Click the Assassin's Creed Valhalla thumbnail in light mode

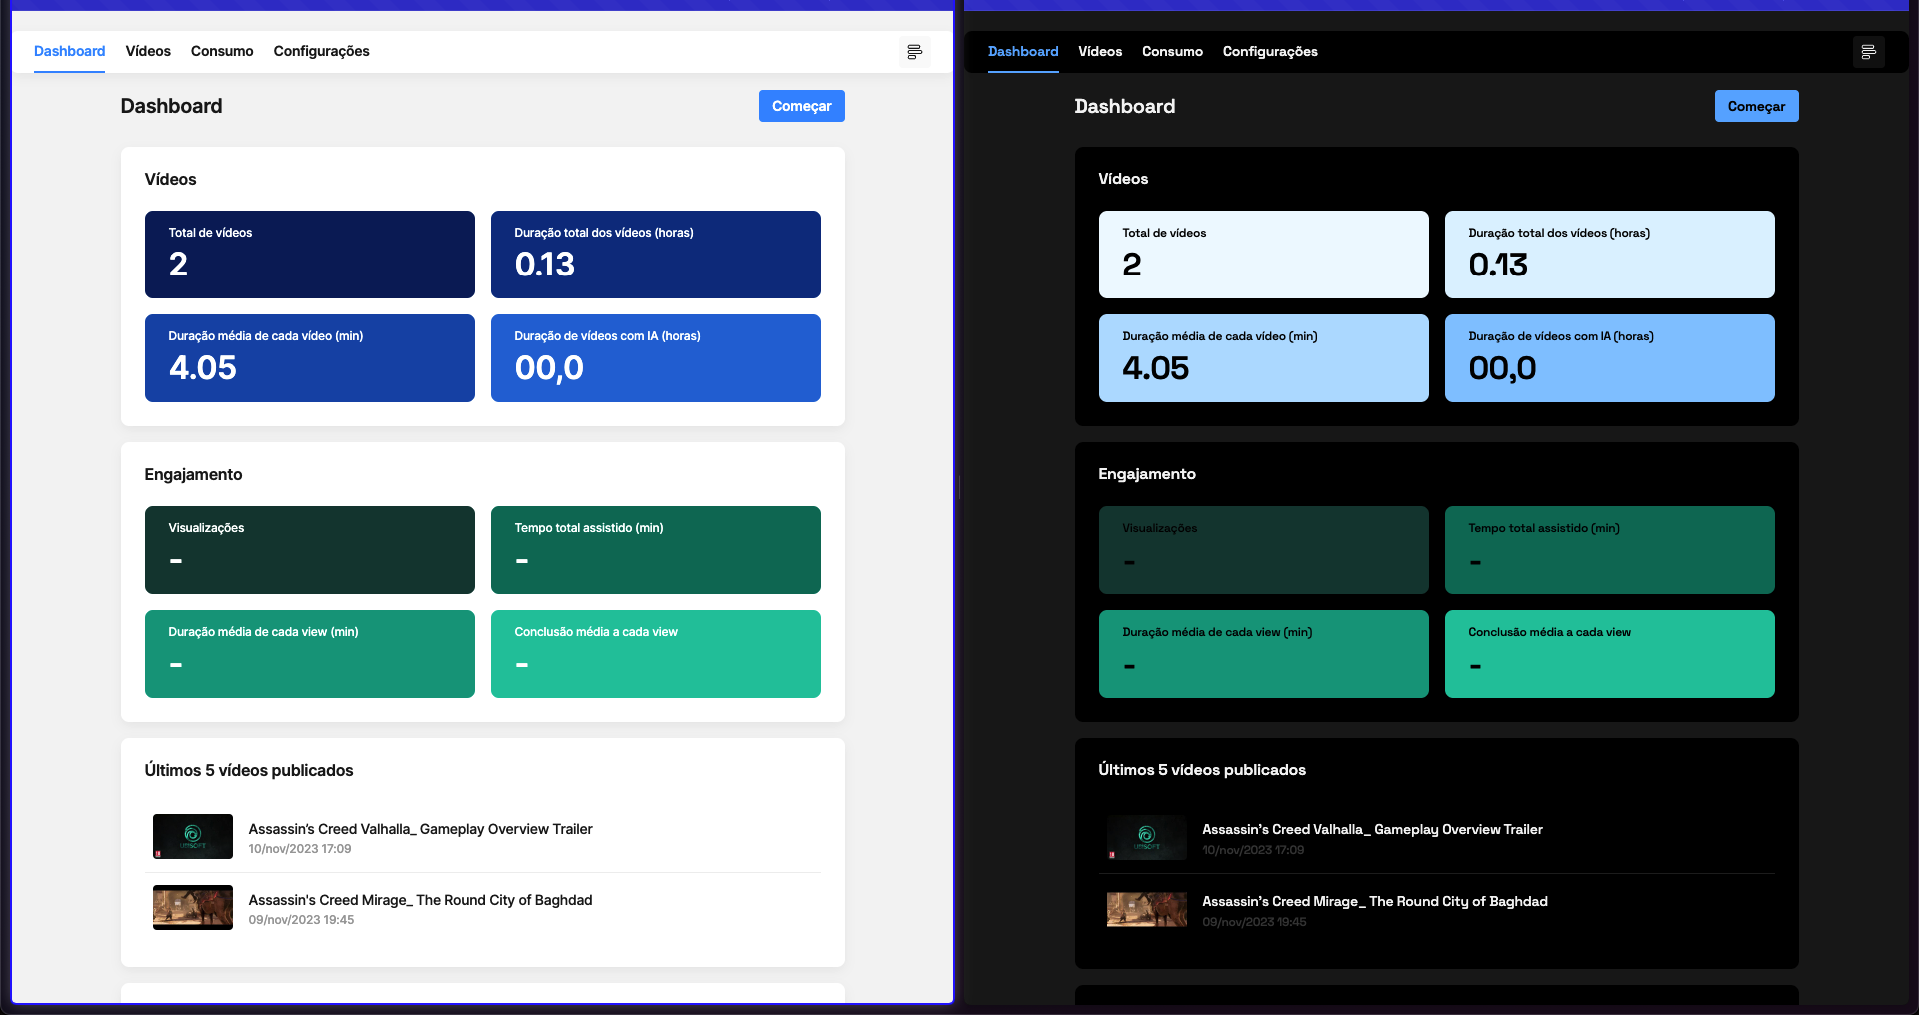click(192, 836)
